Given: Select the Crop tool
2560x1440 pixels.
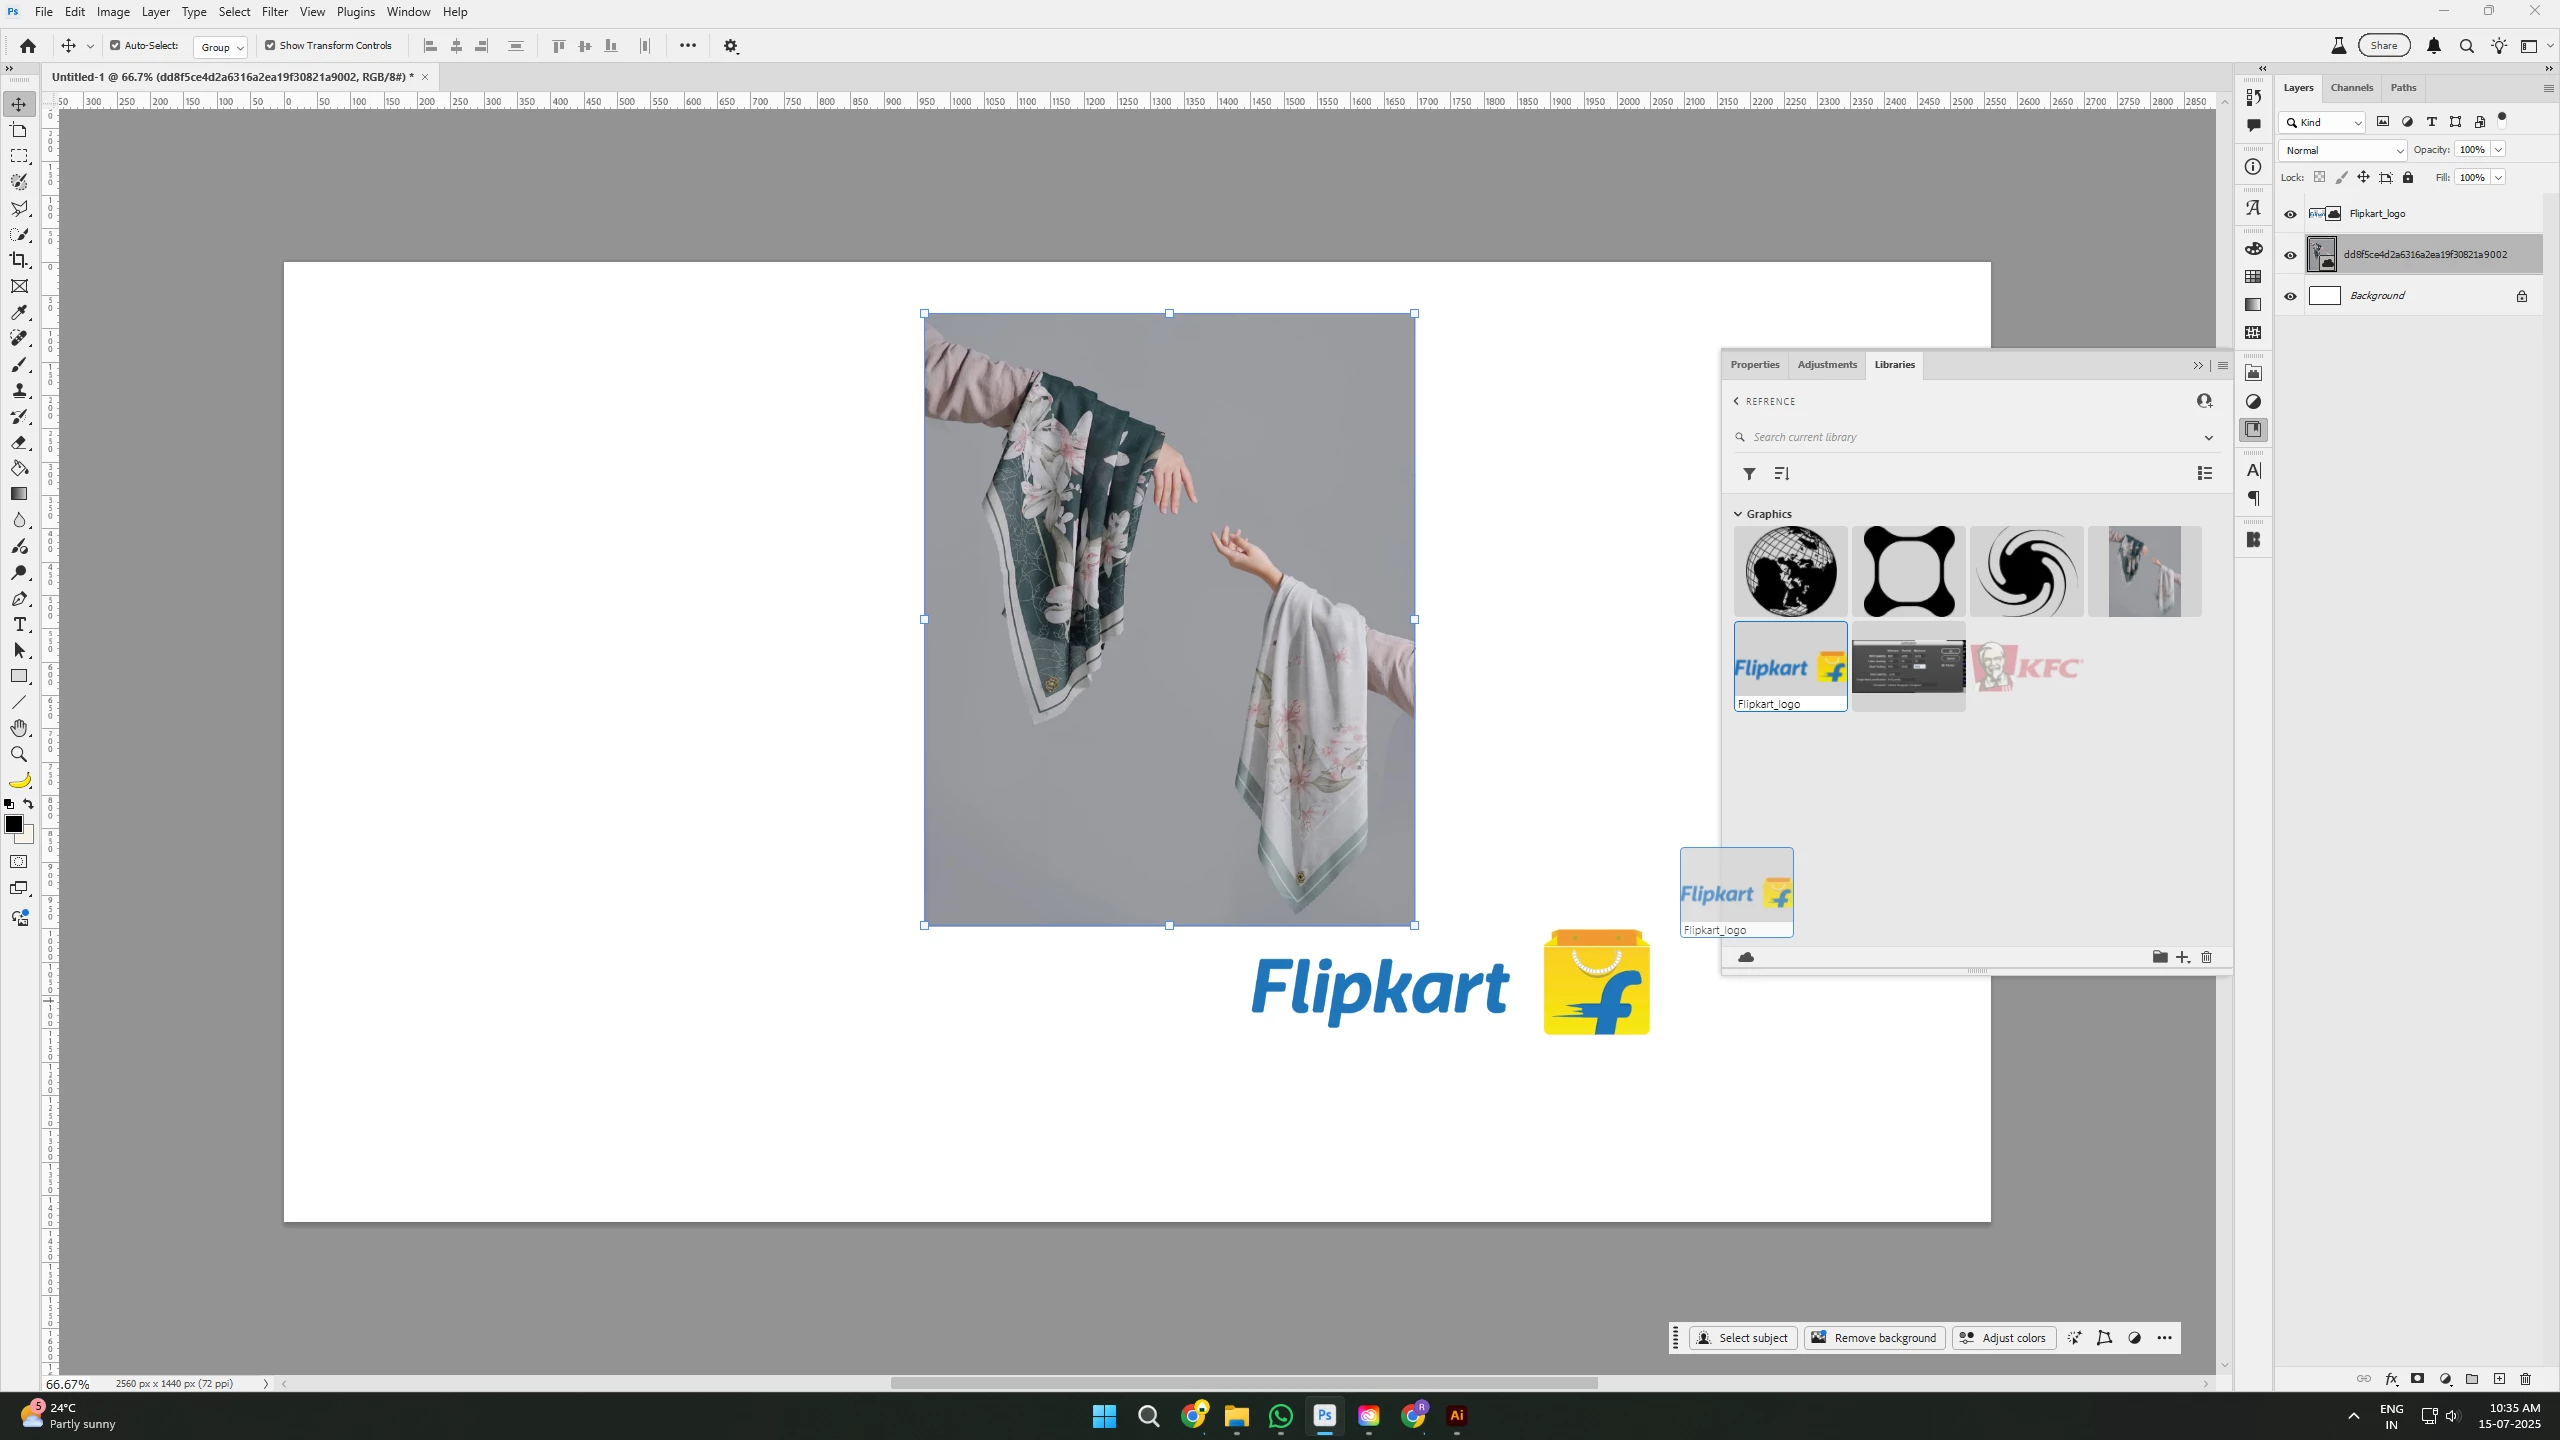Looking at the screenshot, I should (19, 260).
